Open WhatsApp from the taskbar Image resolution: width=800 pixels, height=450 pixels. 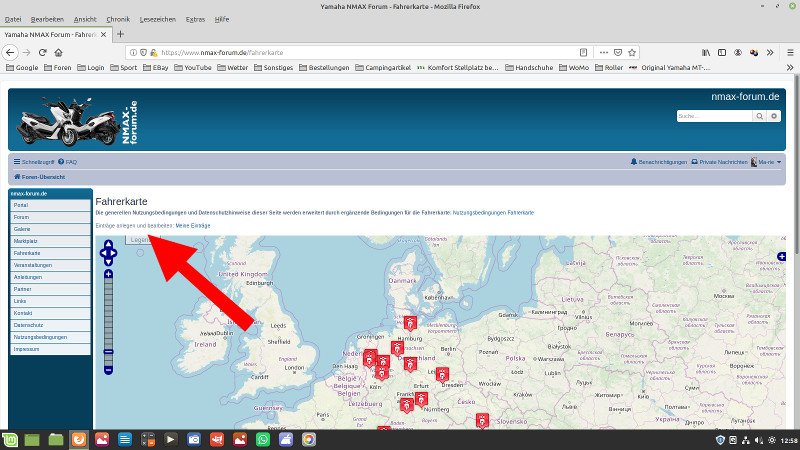263,439
